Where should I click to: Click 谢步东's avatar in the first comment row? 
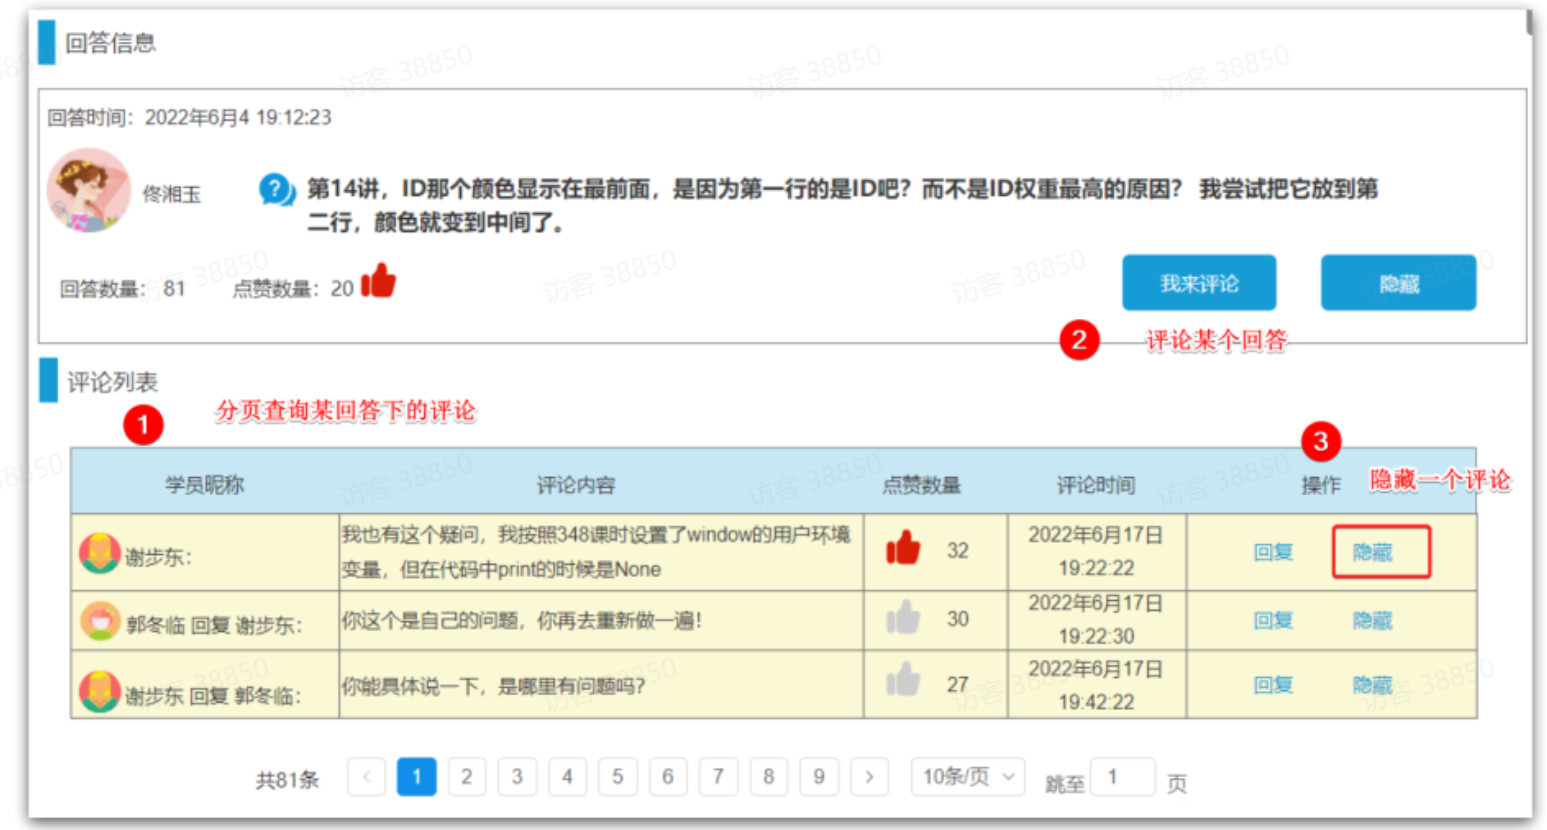coord(100,554)
